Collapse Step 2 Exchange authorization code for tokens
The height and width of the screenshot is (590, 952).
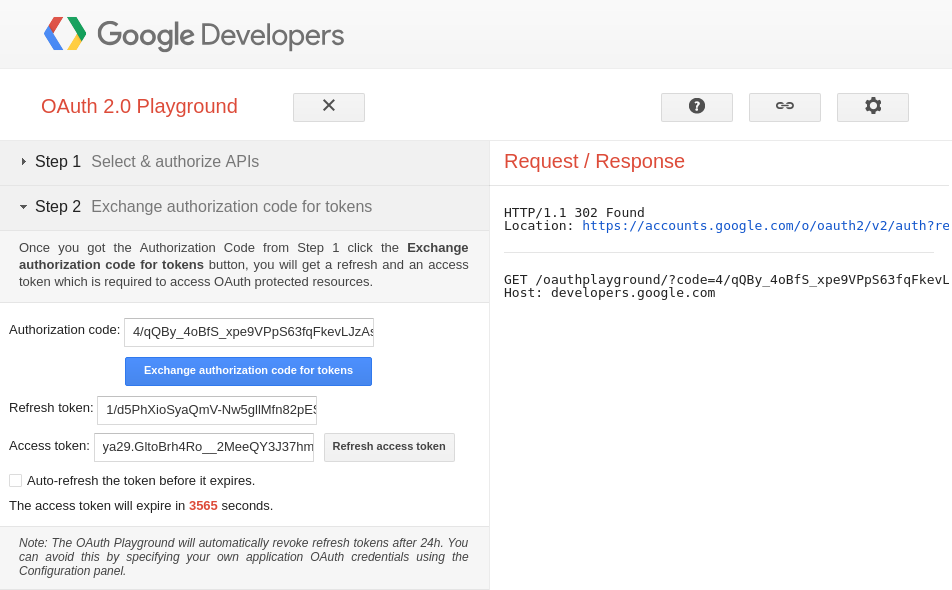[245, 206]
